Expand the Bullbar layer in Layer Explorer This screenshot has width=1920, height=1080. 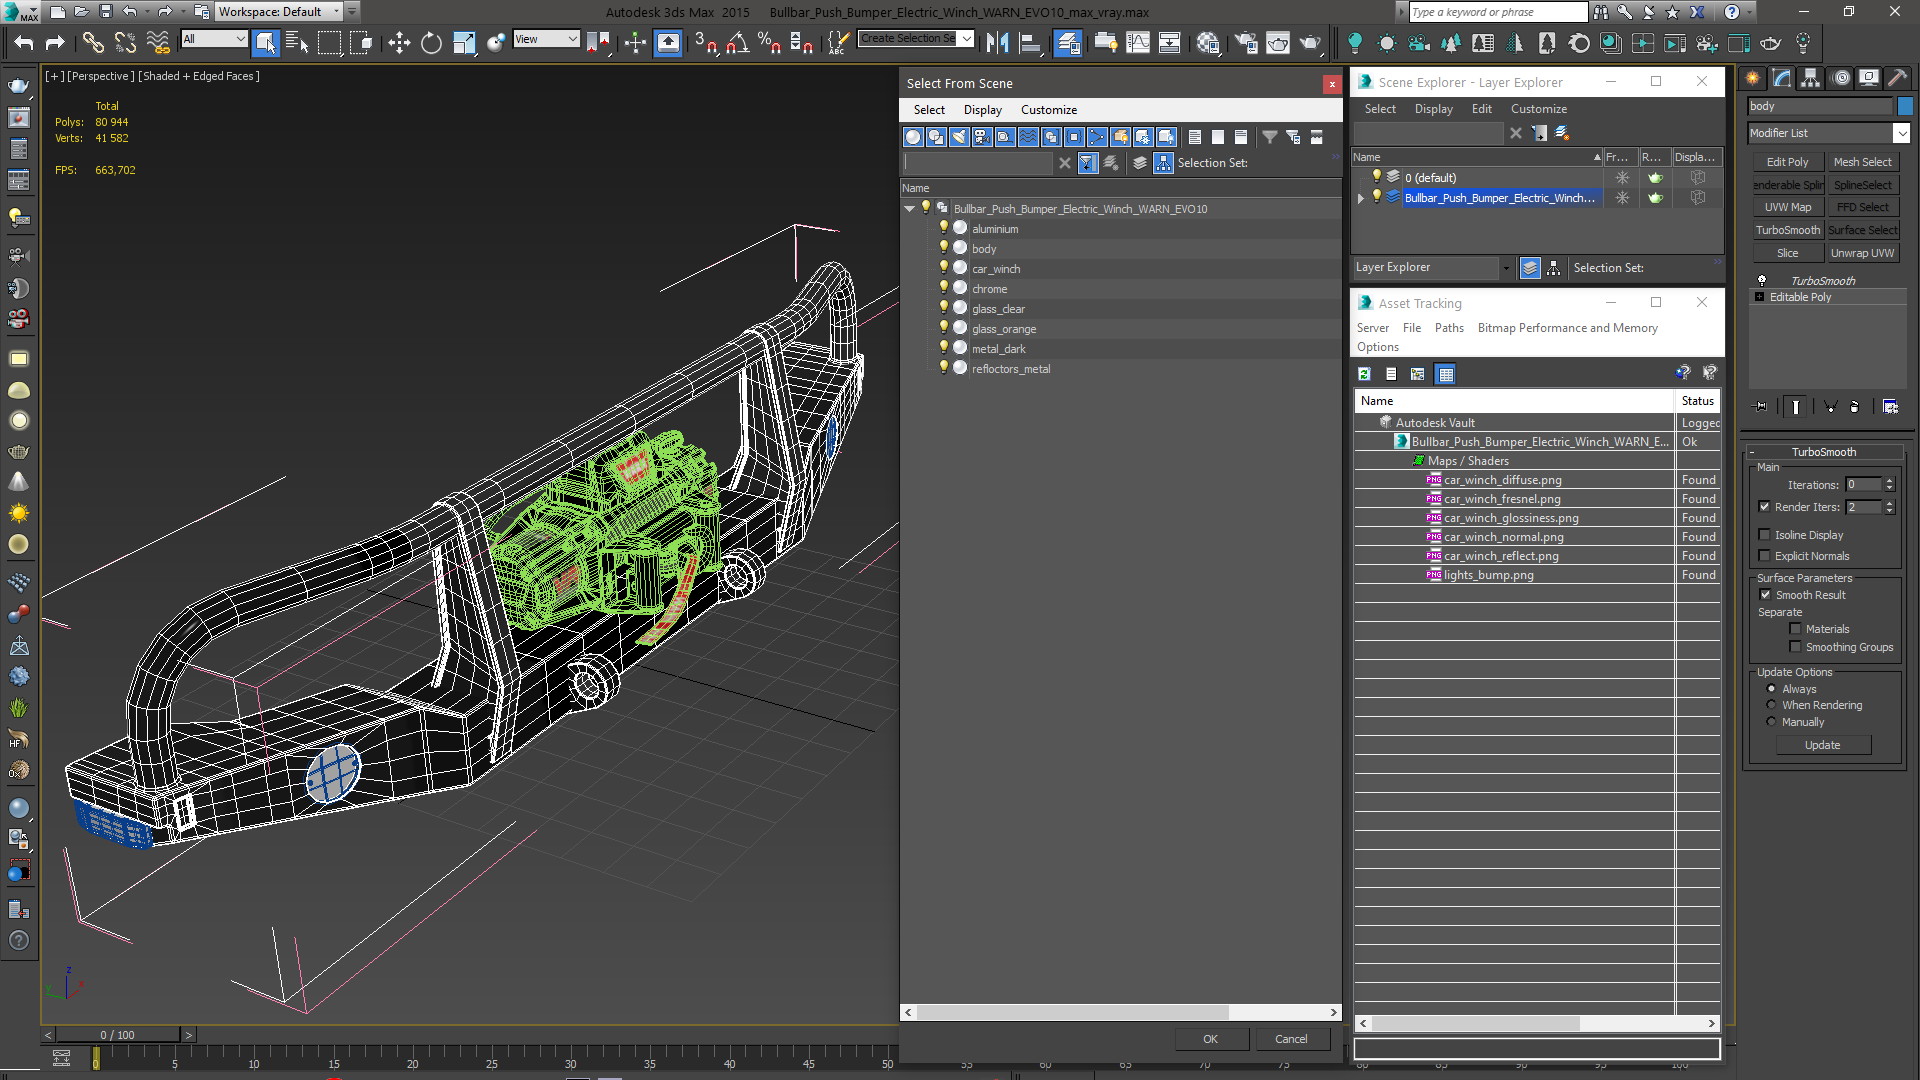pos(1360,198)
